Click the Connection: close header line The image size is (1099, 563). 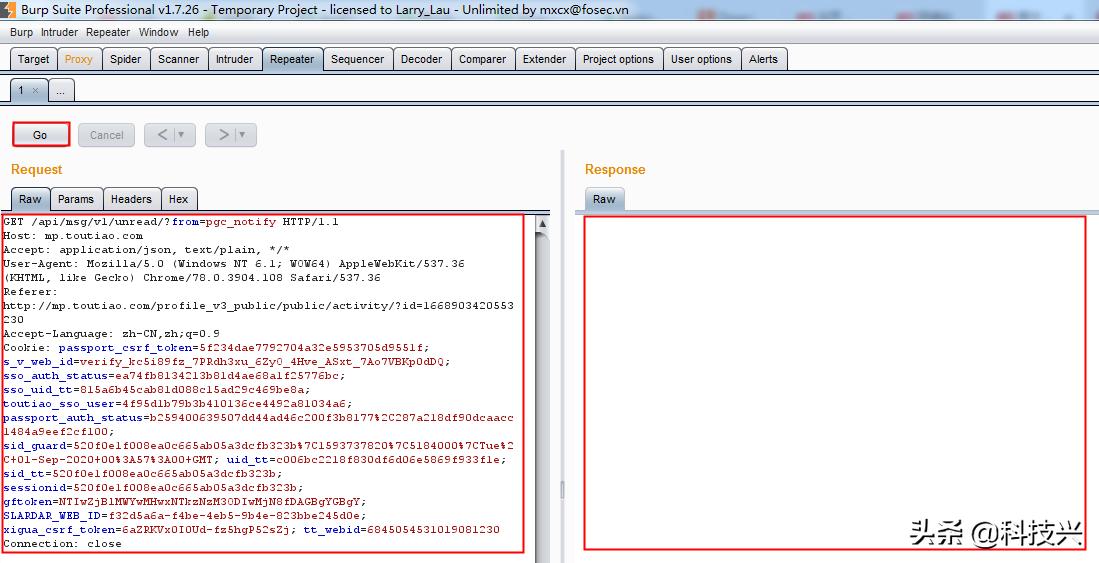pos(62,544)
